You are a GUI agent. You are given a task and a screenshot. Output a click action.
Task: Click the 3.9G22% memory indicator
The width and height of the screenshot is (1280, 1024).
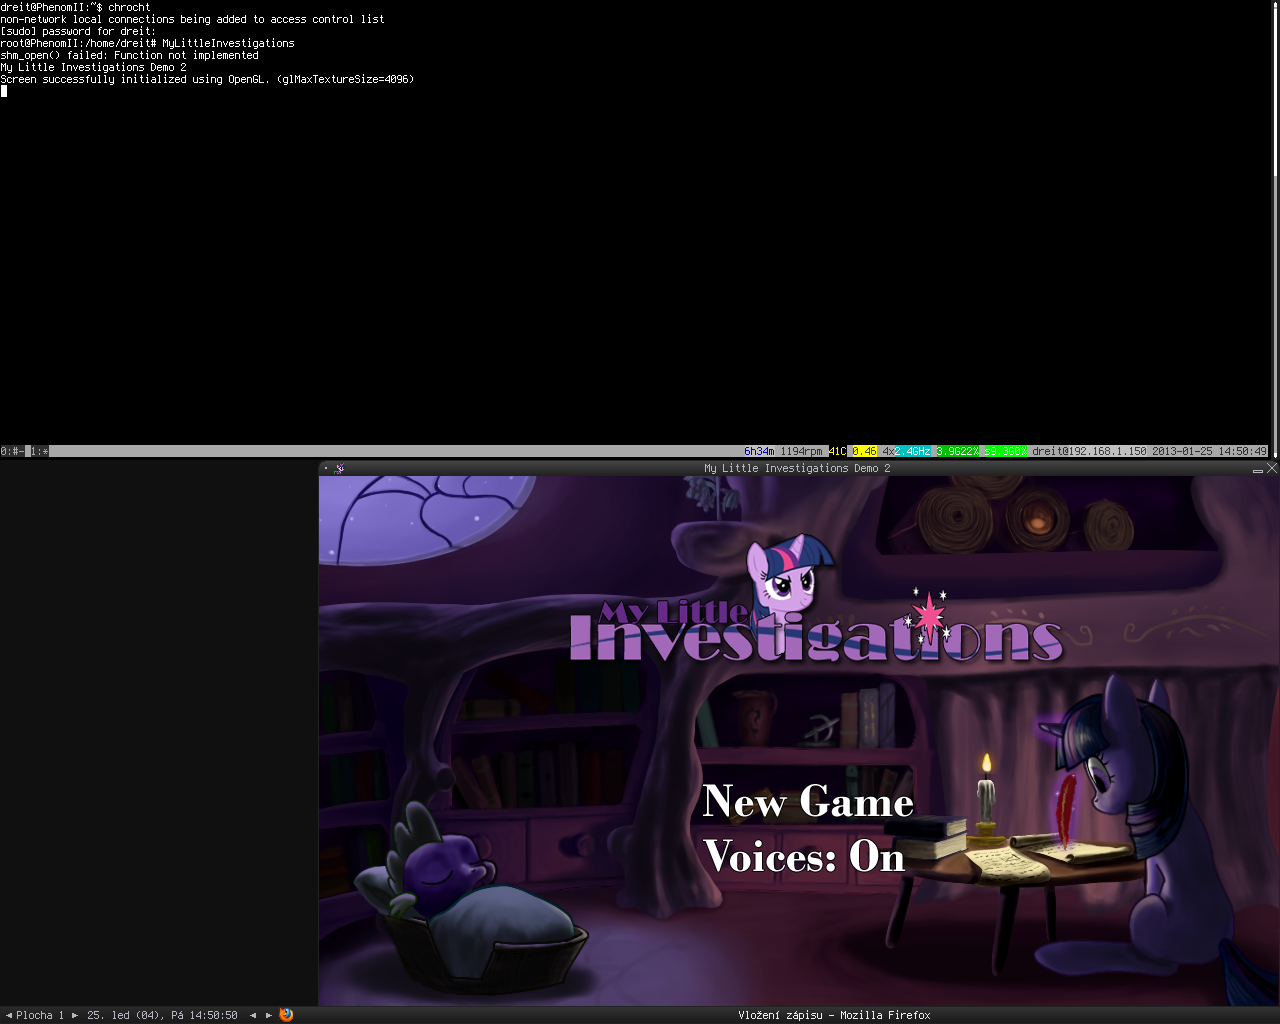click(957, 452)
